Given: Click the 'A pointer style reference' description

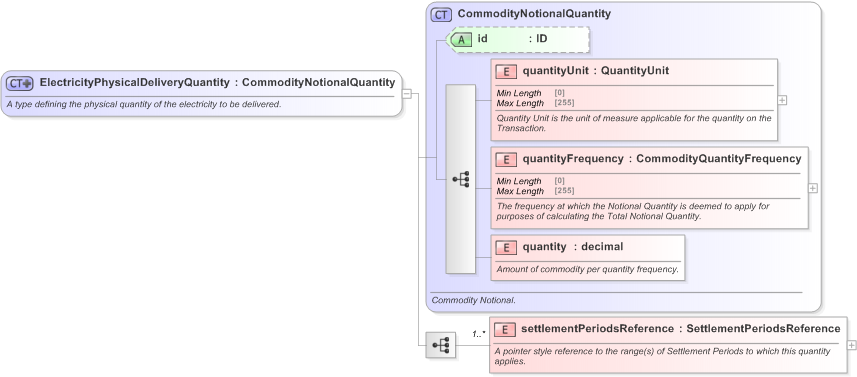Looking at the screenshot, I should pyautogui.click(x=662, y=356).
